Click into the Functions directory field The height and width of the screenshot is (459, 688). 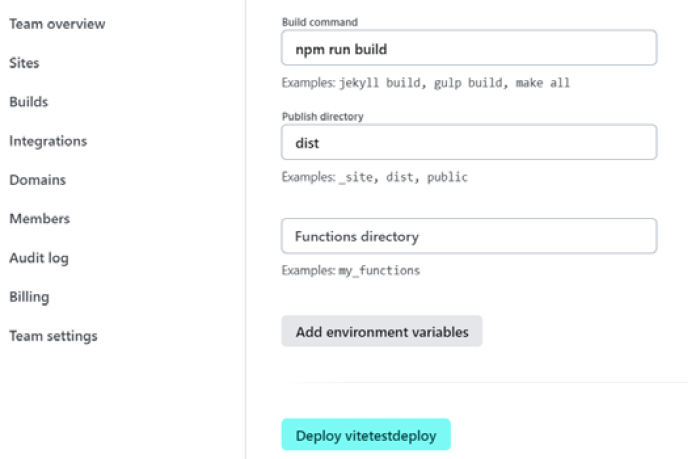click(468, 236)
